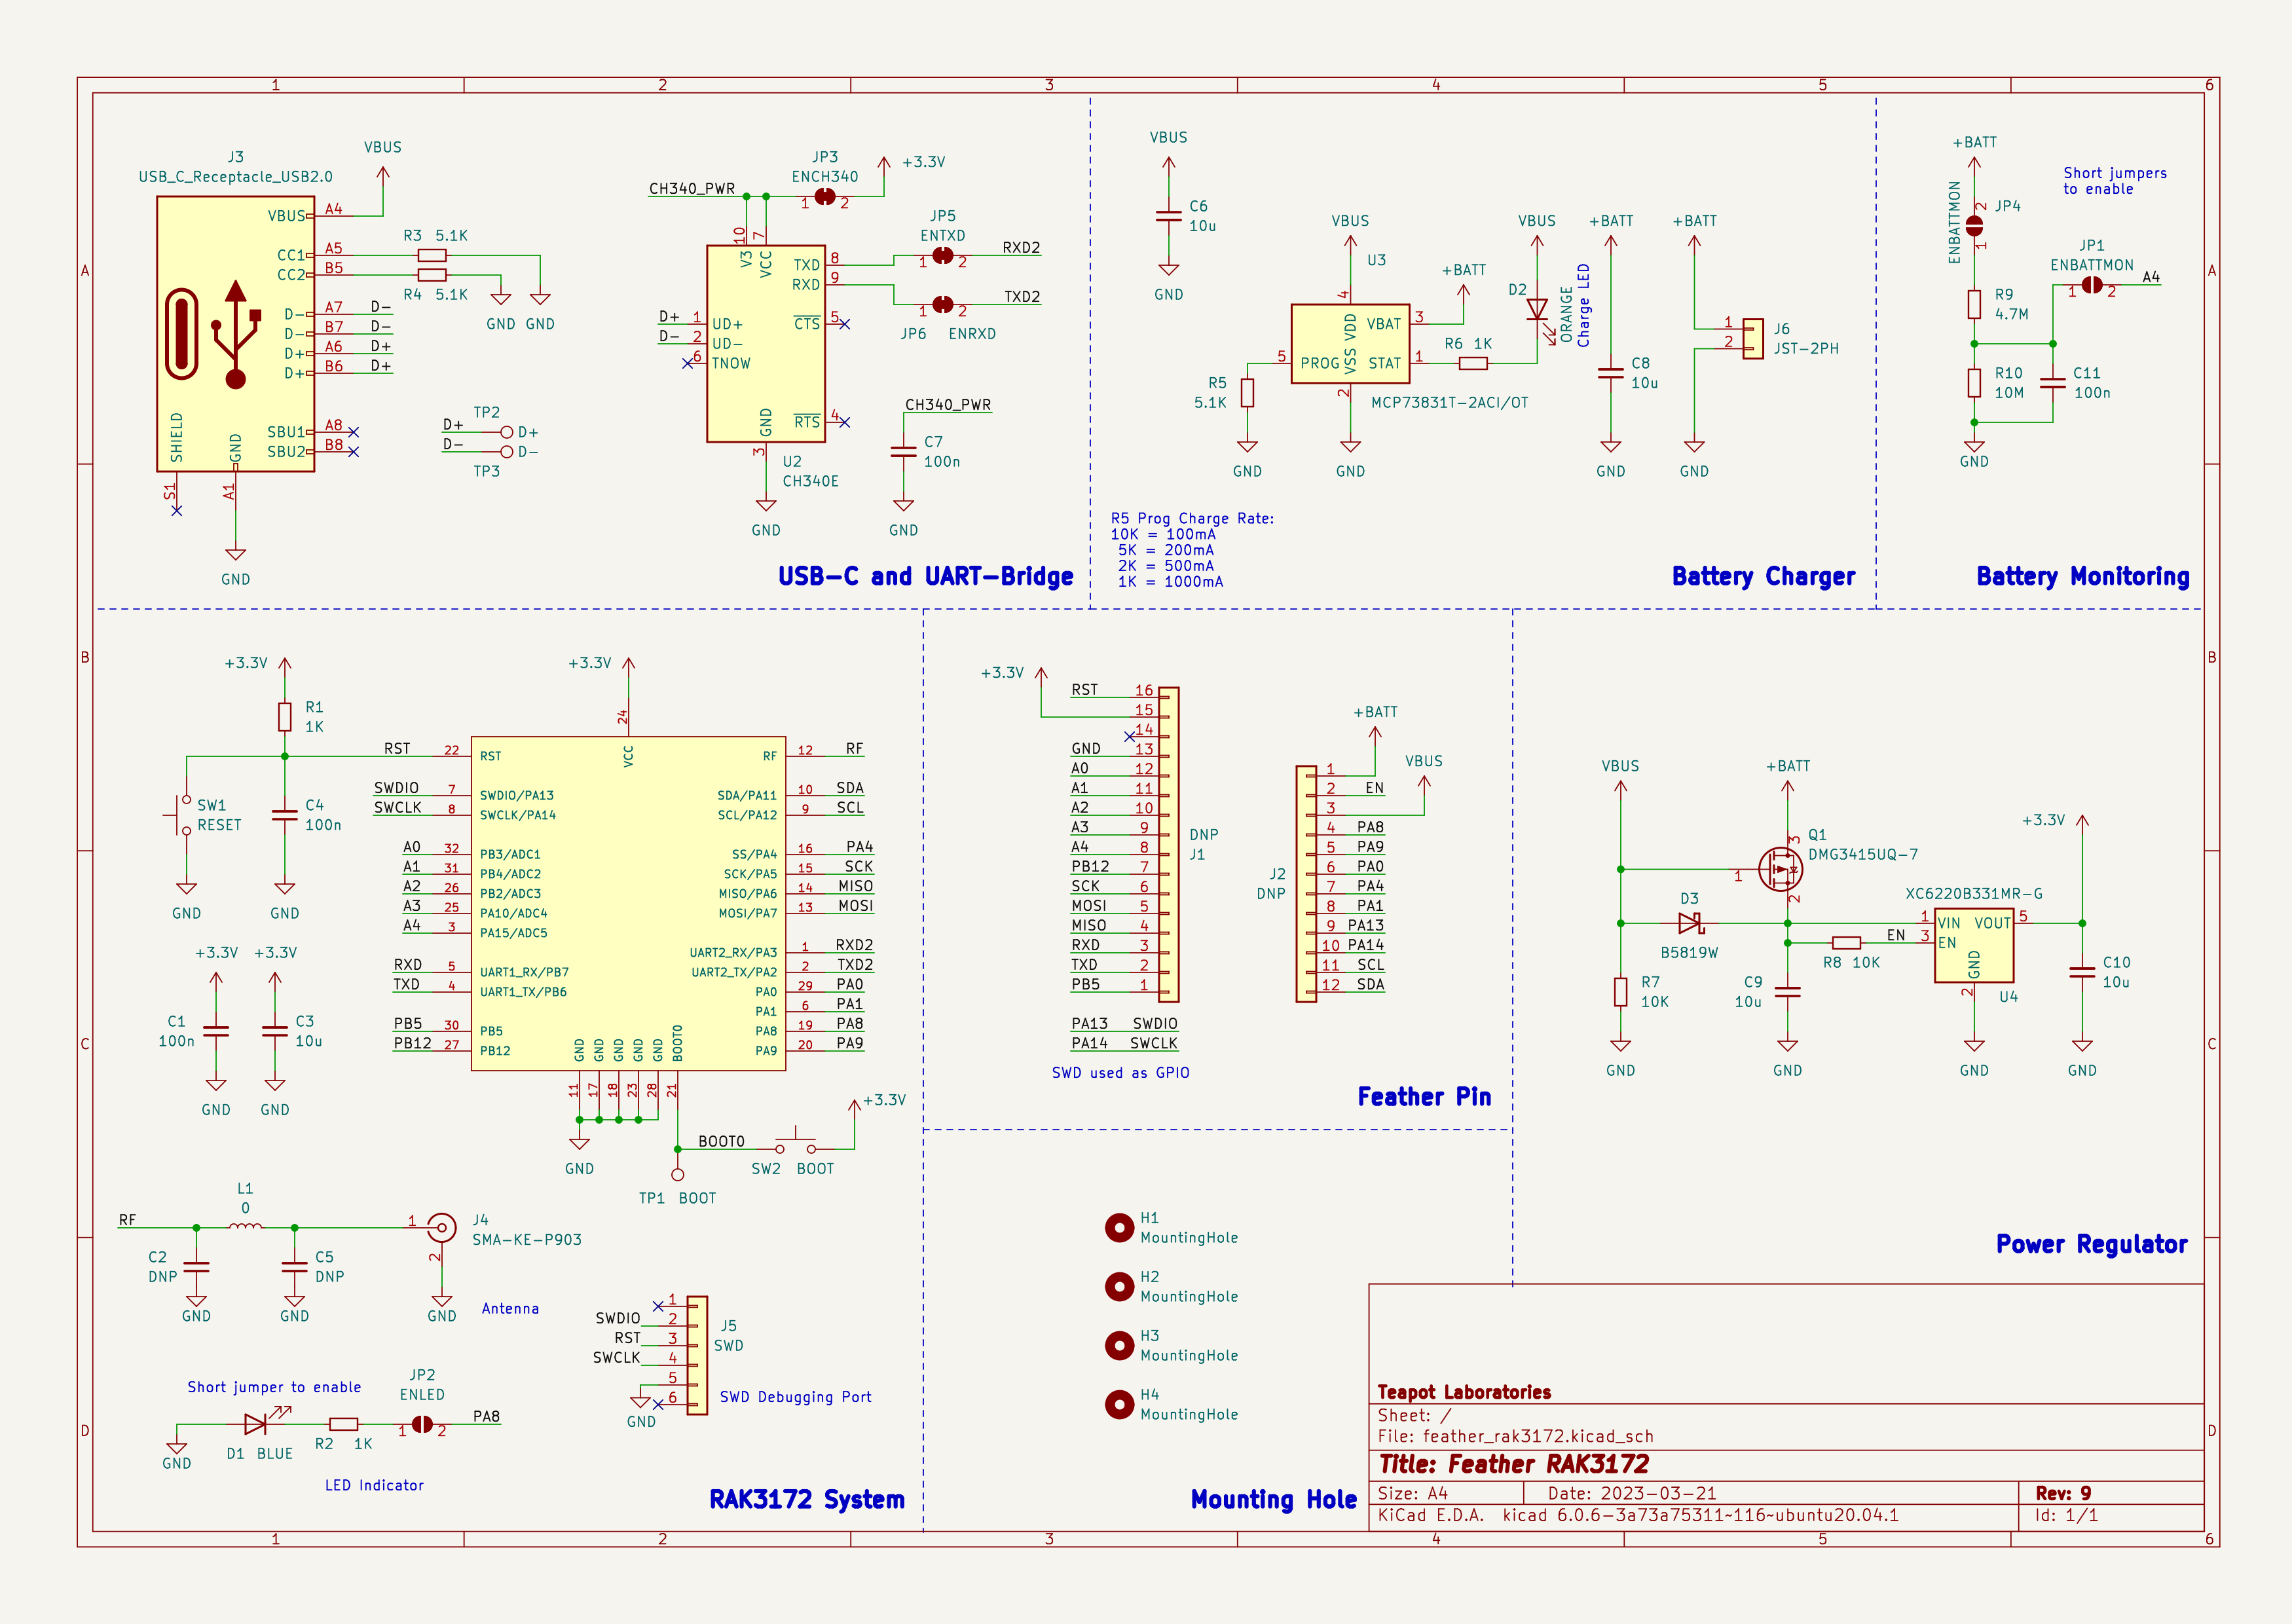Select the J1 DNP 16-pin header
Screen dimensions: 2292x1624
coord(1168,844)
